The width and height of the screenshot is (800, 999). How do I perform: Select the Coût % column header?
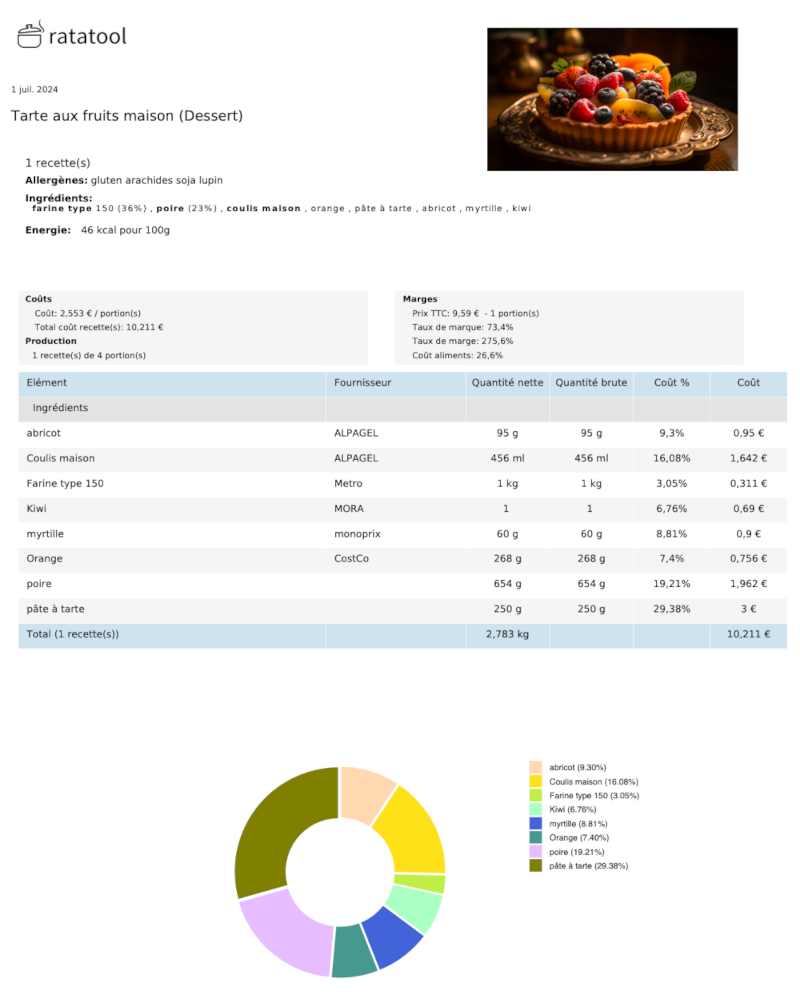click(671, 382)
